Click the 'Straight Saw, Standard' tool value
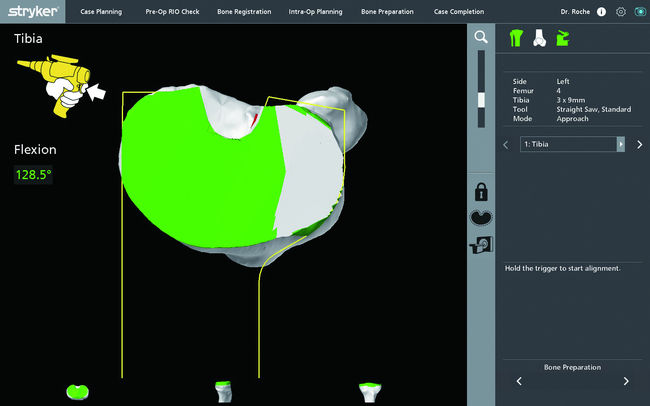650x406 pixels. [x=594, y=109]
